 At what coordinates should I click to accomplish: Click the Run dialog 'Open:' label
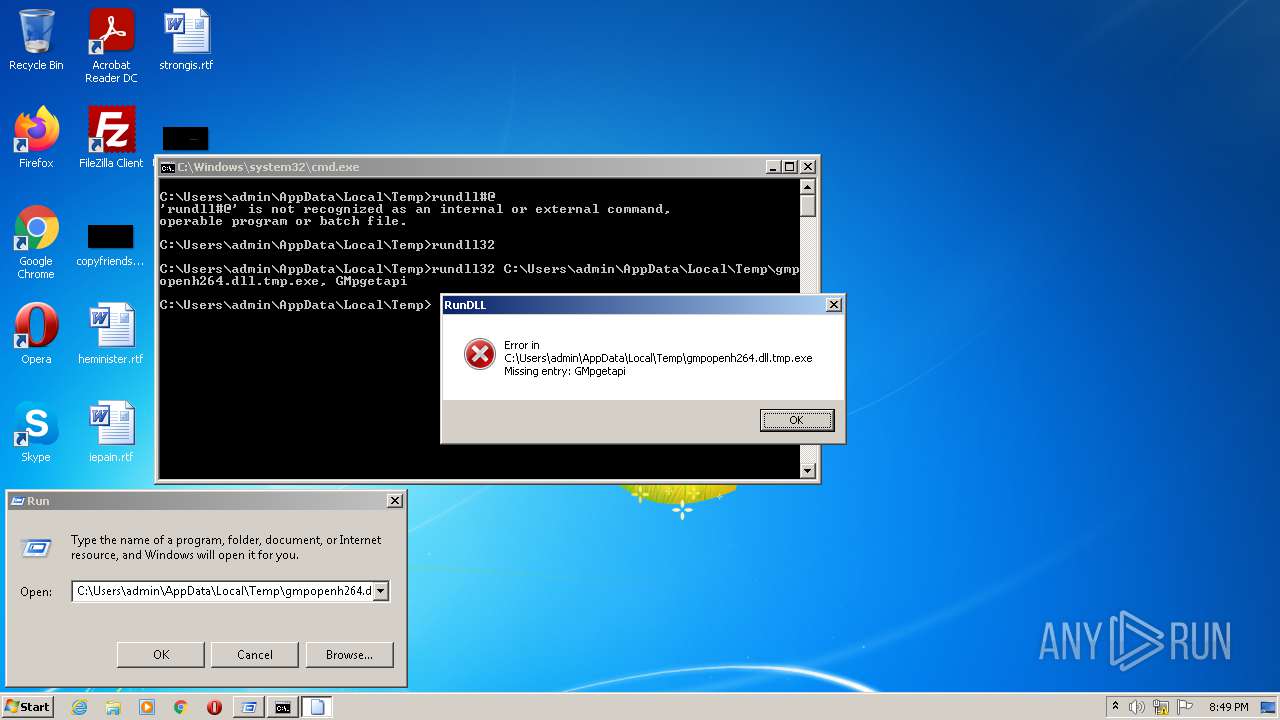(x=36, y=592)
